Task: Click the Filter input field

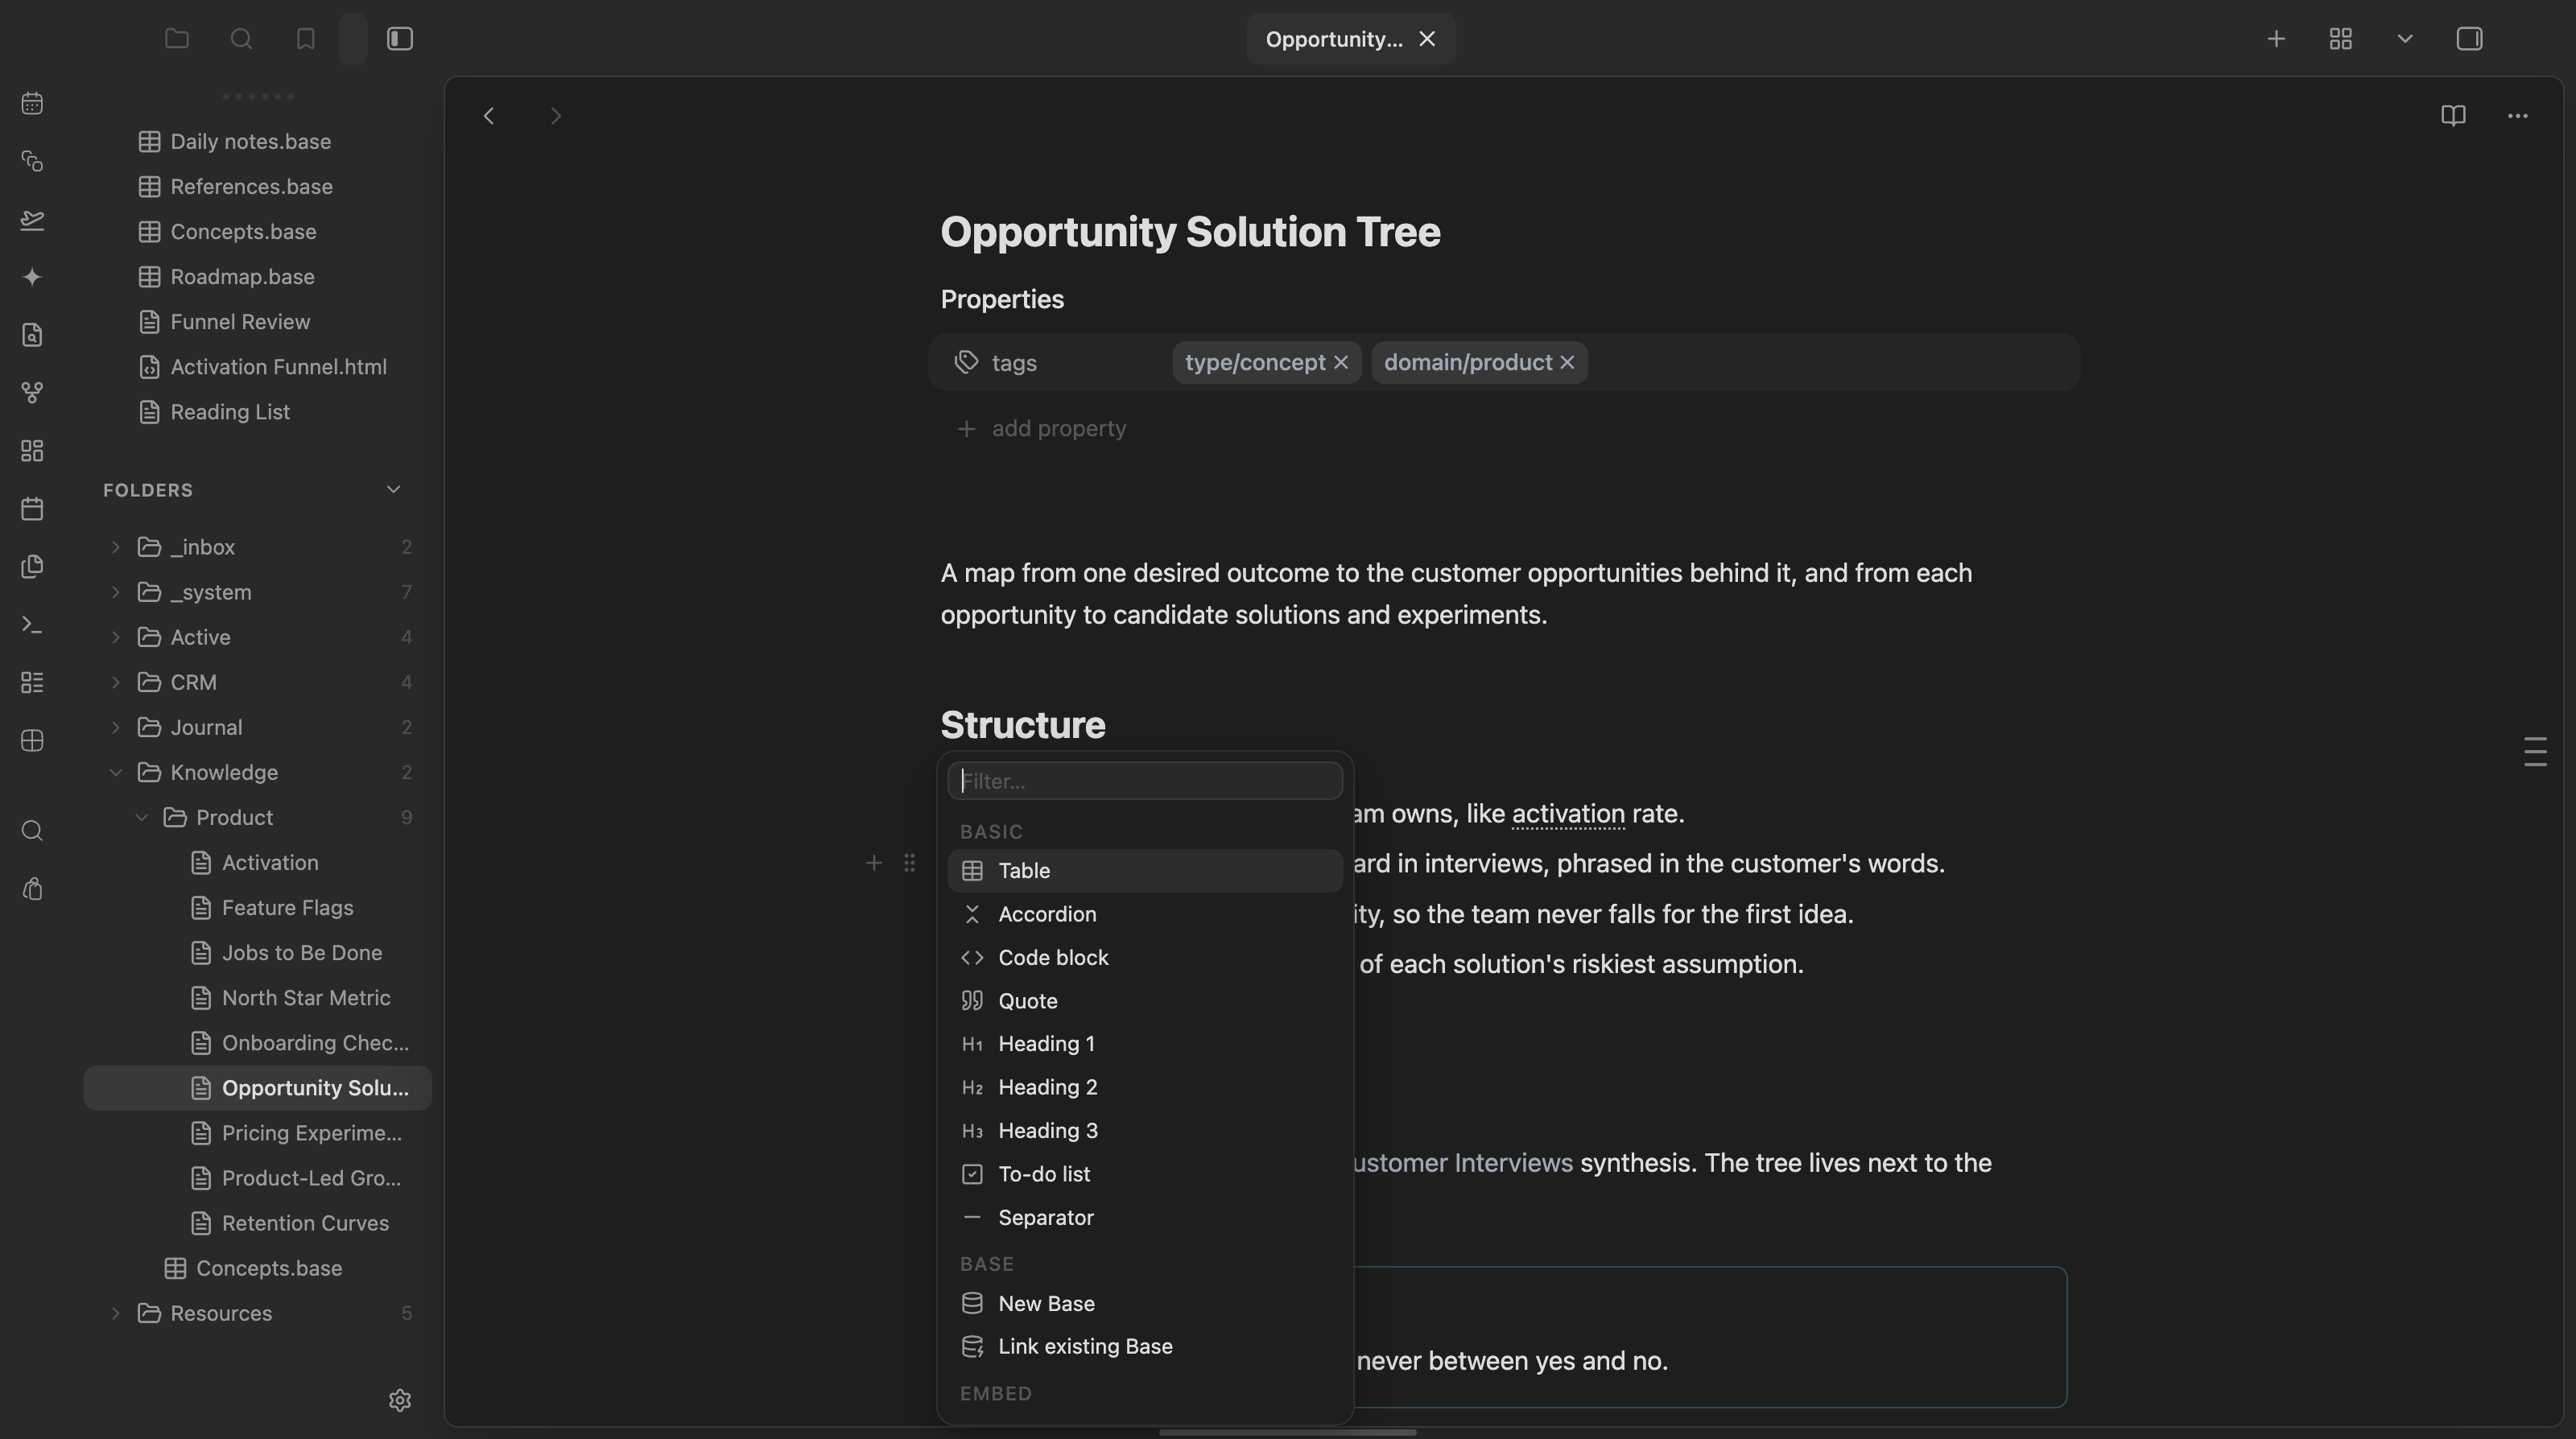Action: pos(1144,781)
